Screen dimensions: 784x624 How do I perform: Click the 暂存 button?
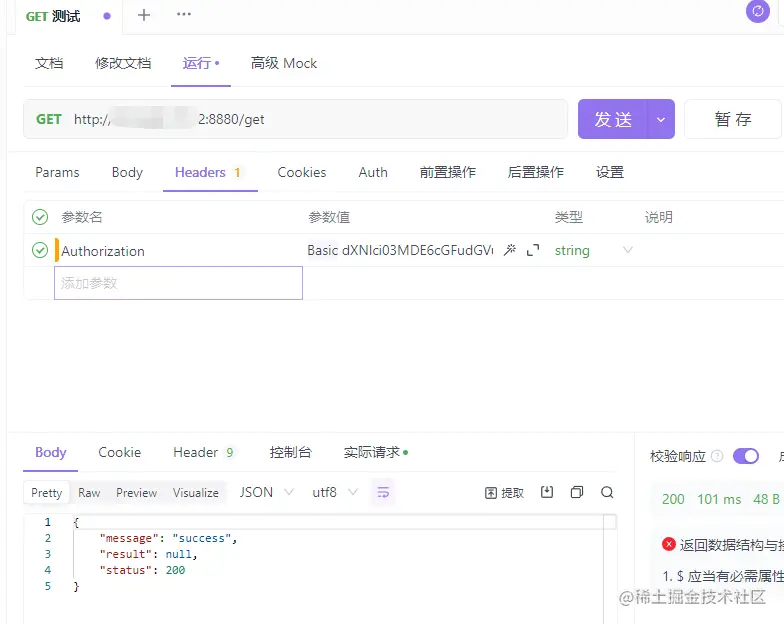click(732, 120)
